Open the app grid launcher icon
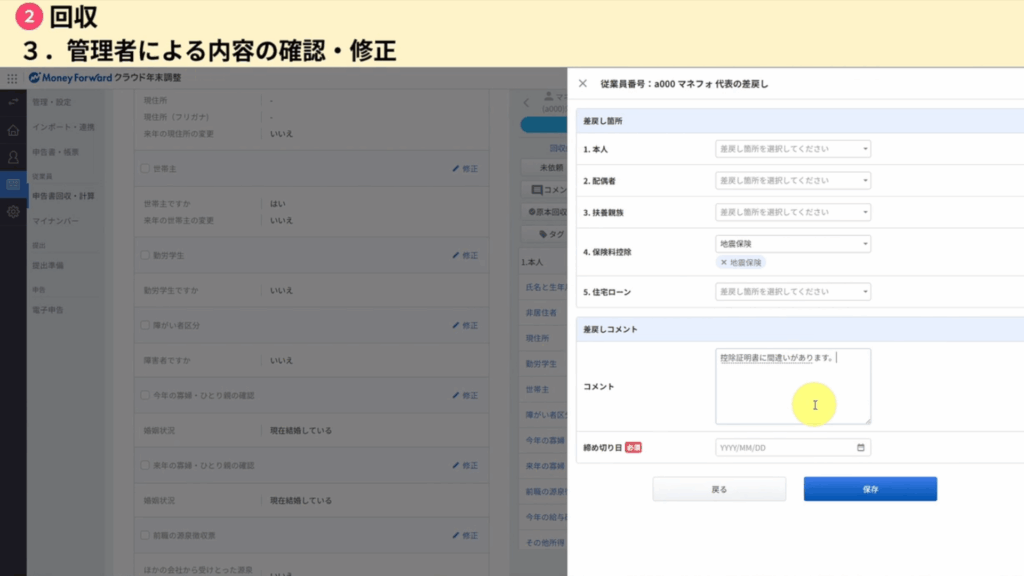This screenshot has width=1024, height=576. [x=13, y=78]
